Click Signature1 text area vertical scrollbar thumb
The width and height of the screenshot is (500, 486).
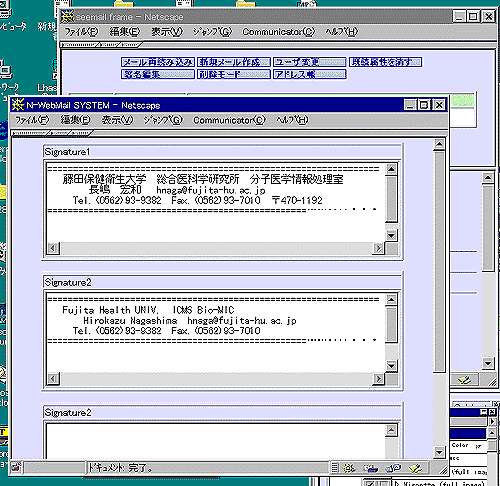coord(391,199)
